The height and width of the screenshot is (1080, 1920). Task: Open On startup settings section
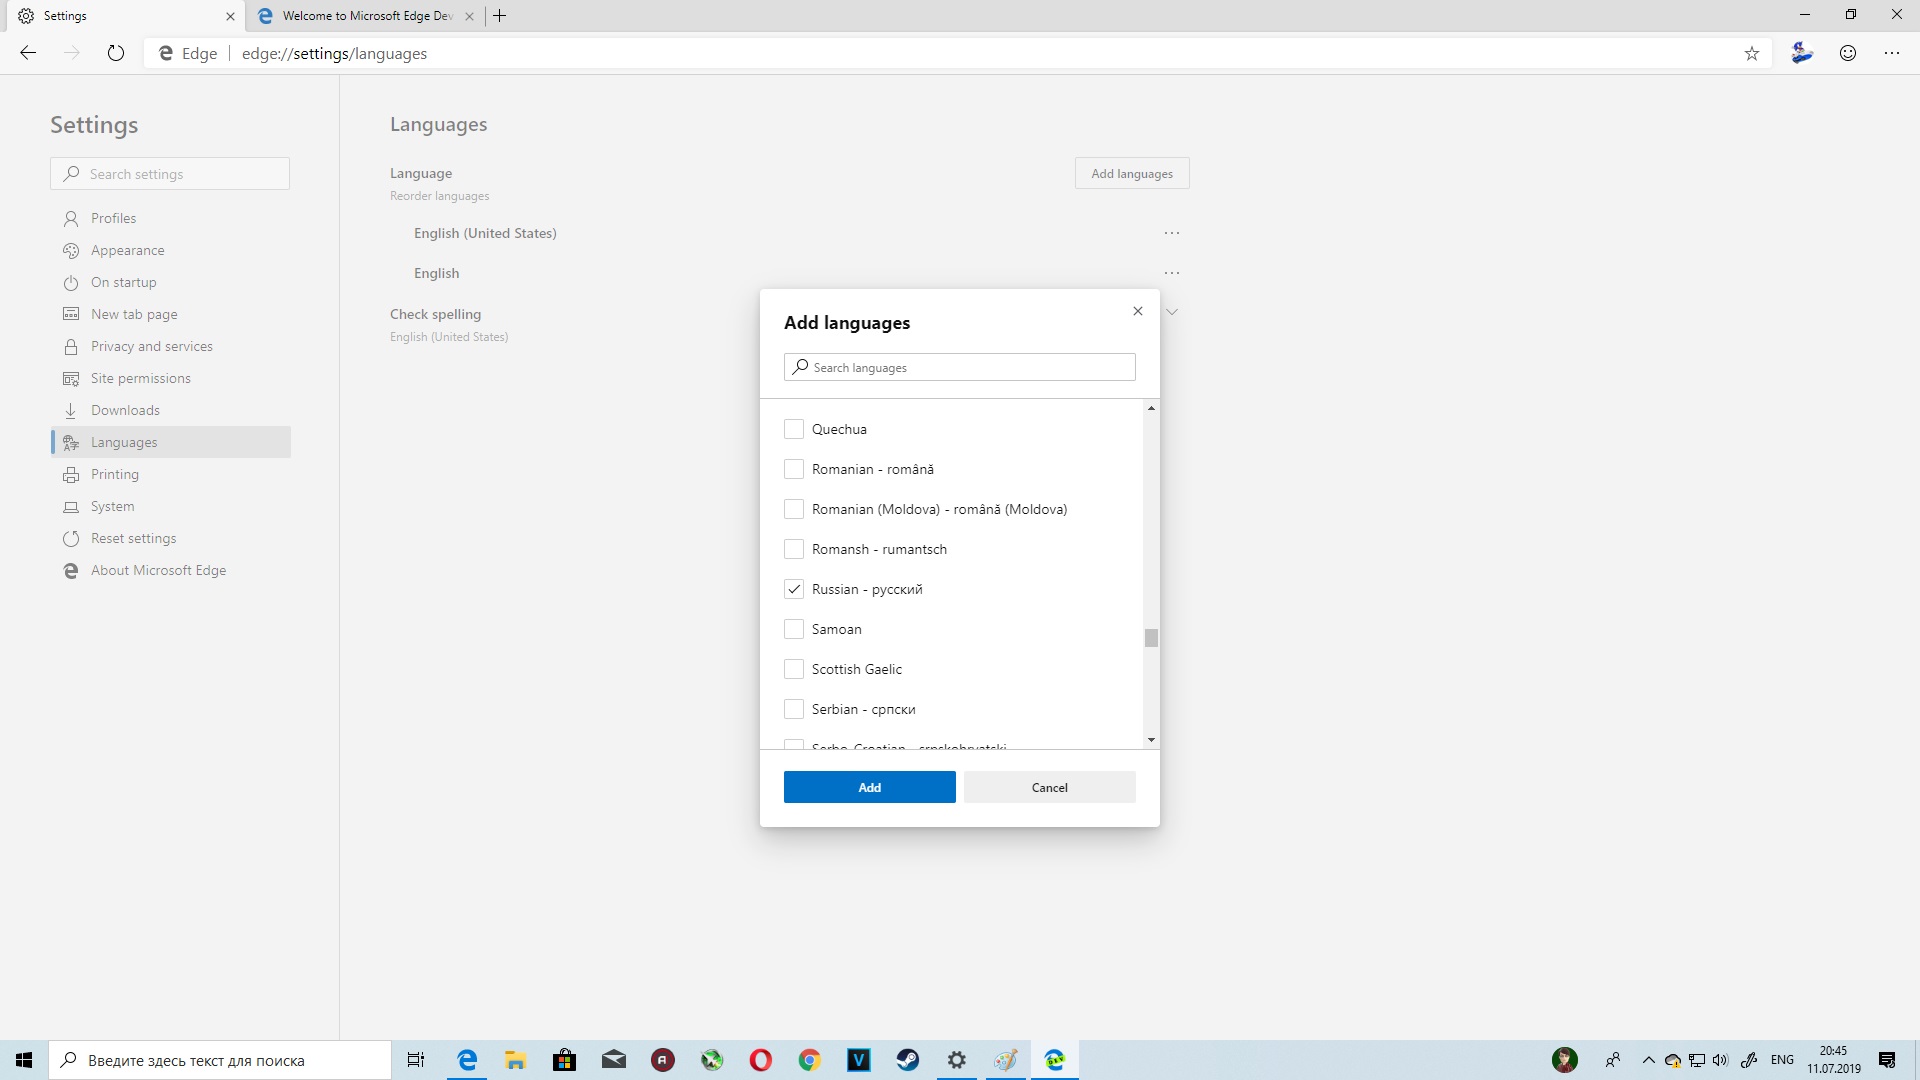pos(170,282)
